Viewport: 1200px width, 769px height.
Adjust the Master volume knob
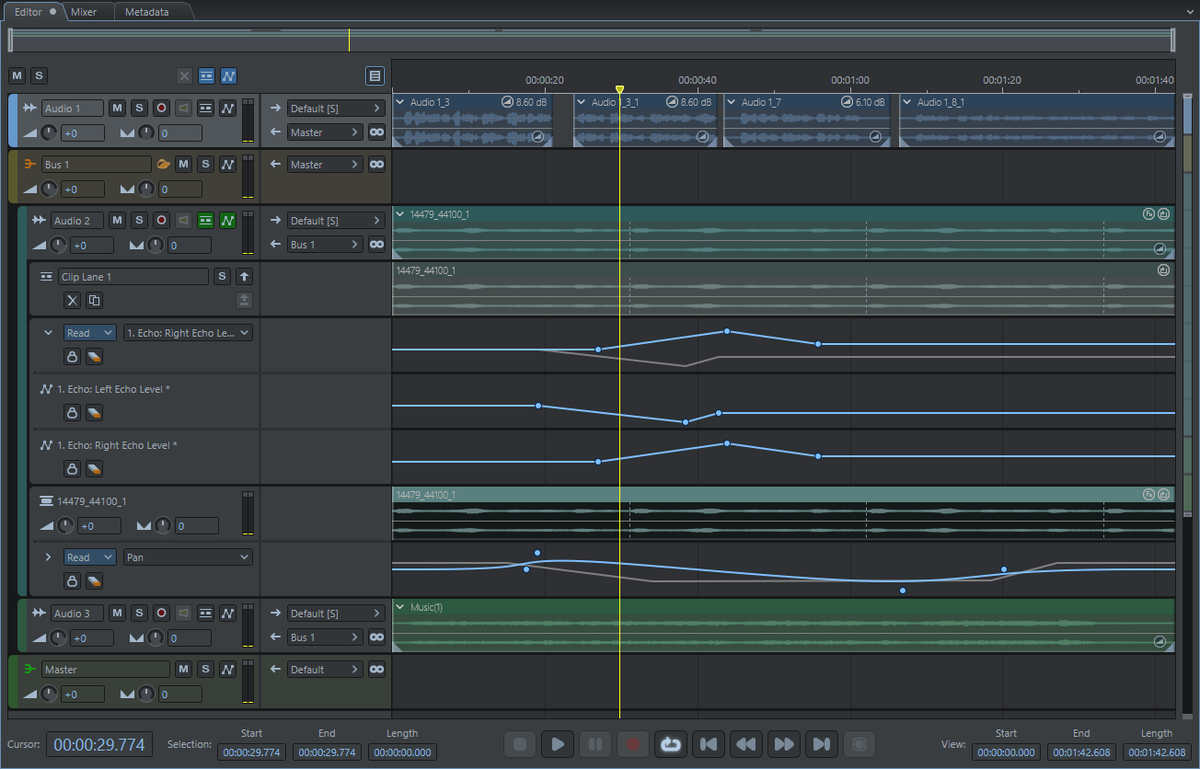(49, 694)
